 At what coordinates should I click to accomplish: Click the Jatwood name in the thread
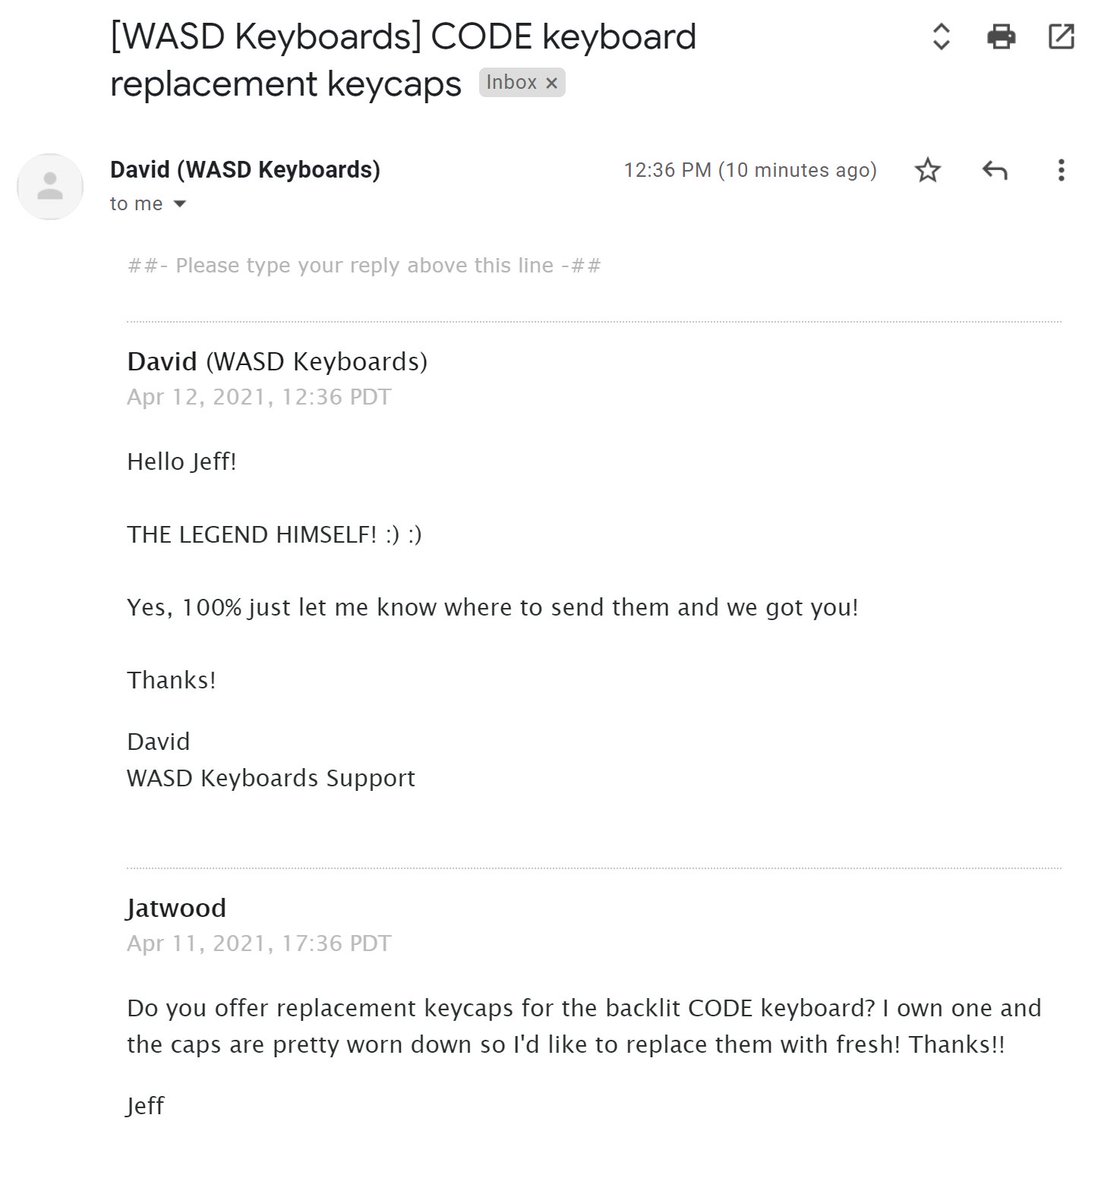[x=177, y=908]
